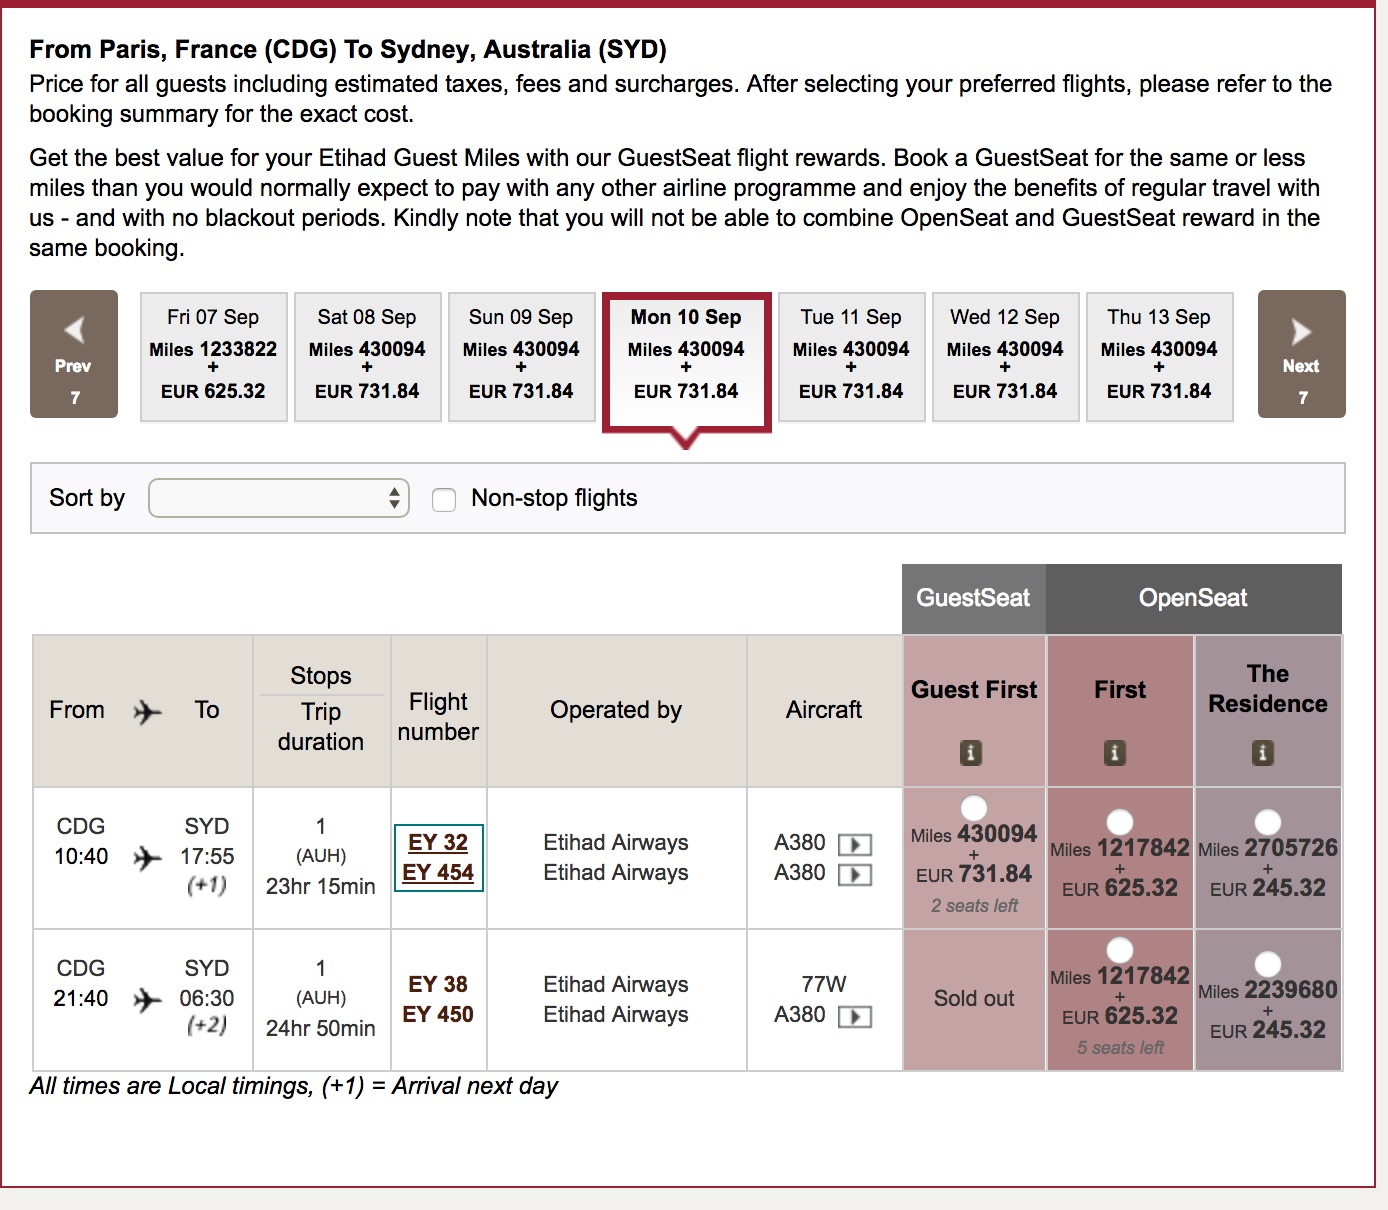The height and width of the screenshot is (1210, 1388).
Task: Click arrival time 06:30
Action: point(207,998)
